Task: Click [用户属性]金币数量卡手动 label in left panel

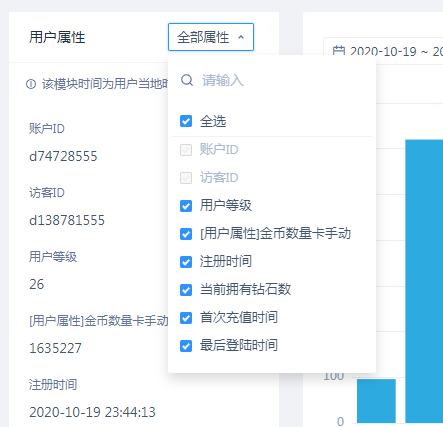Action: [x=99, y=321]
